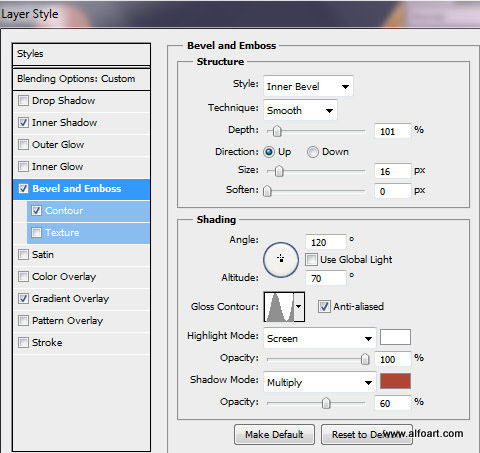Select the Stroke style entry
Viewport: 480px width, 453px height.
(81, 343)
